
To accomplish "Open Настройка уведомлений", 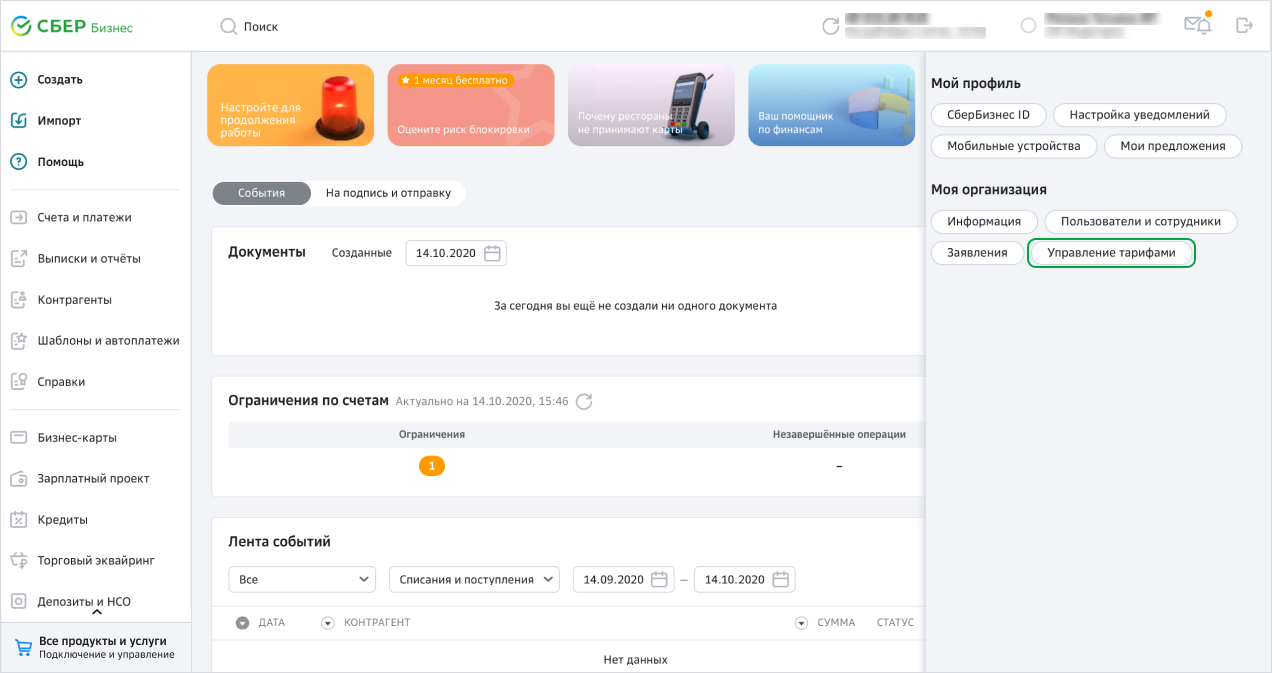I will (x=1140, y=115).
